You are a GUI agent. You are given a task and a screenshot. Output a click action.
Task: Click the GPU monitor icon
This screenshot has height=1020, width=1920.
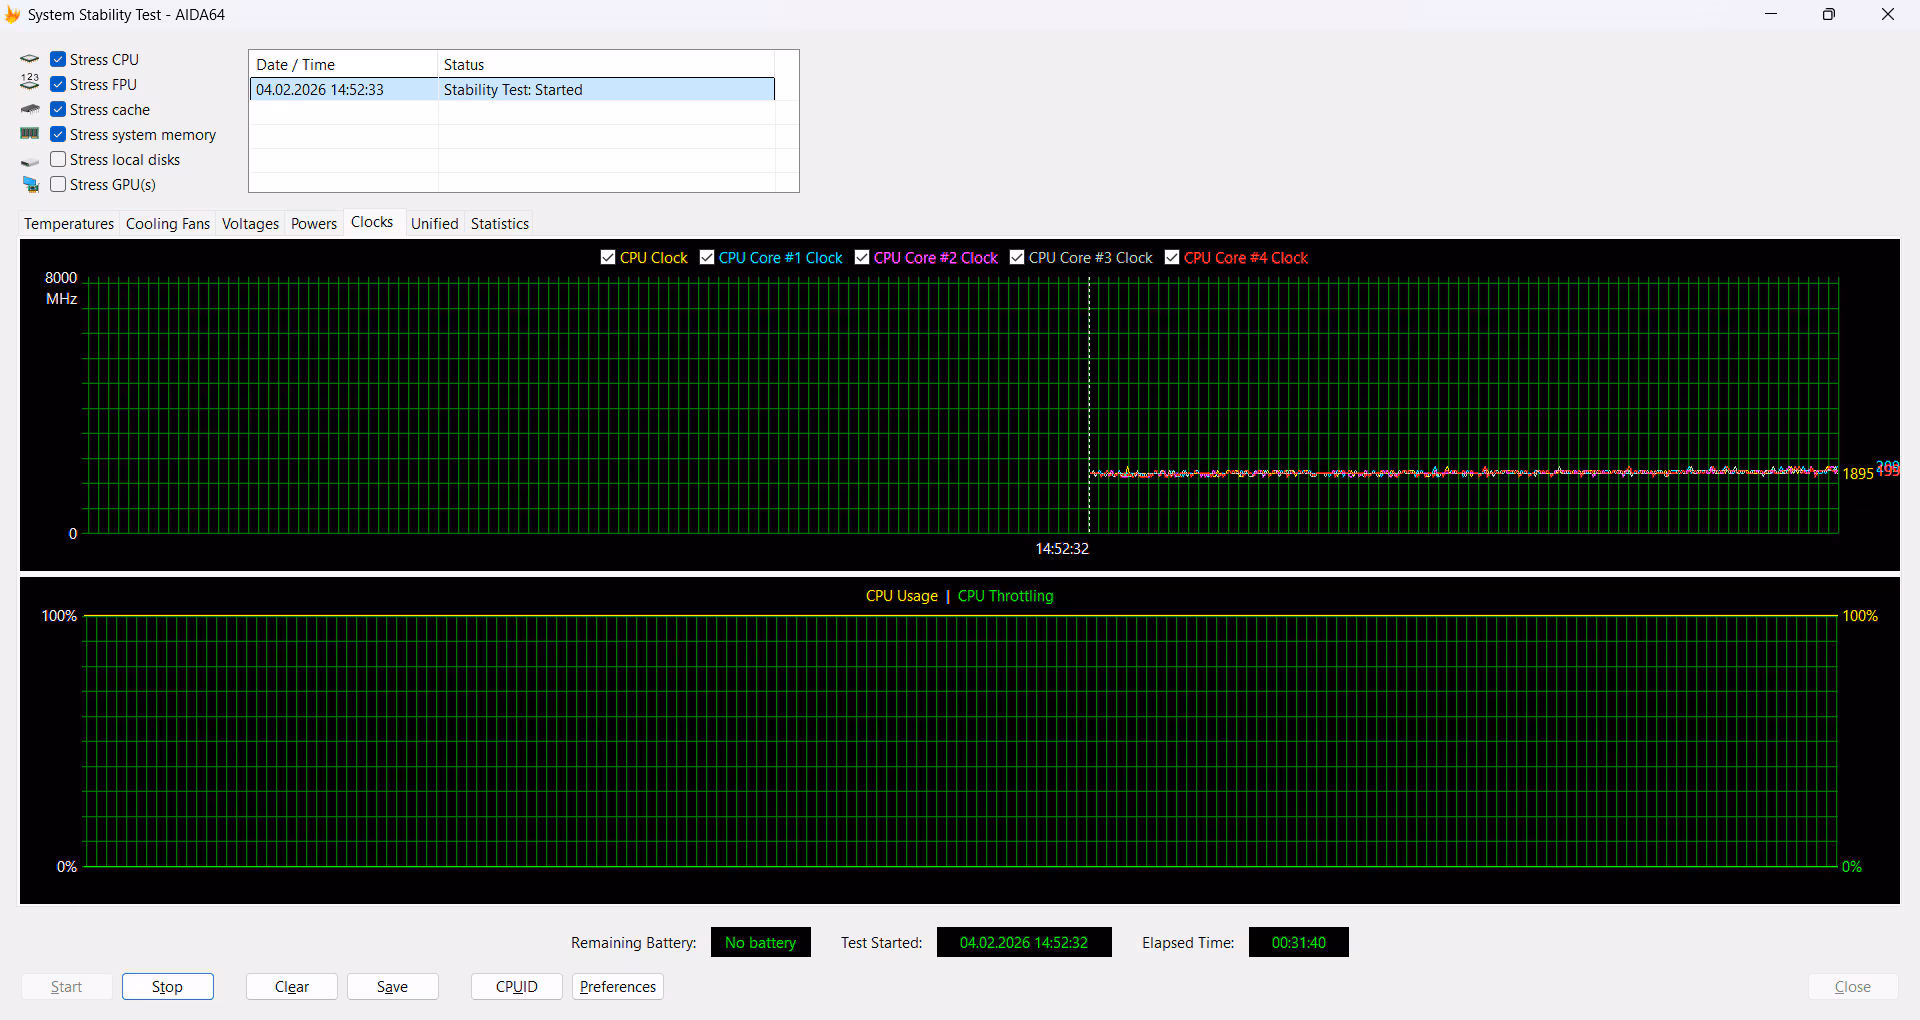[x=30, y=185]
